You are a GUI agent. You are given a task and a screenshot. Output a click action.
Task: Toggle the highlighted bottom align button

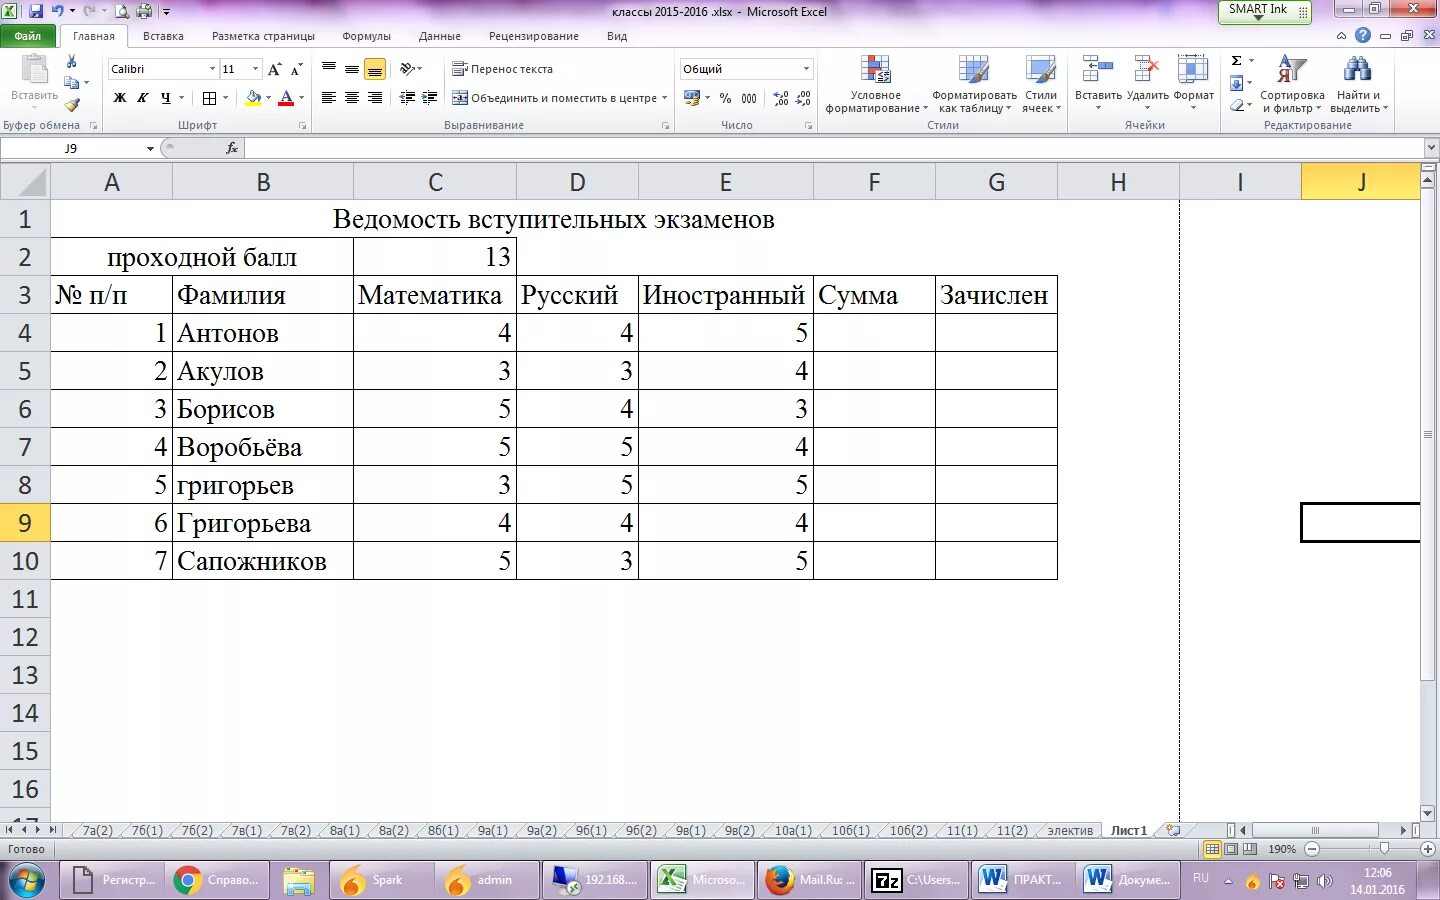tap(375, 68)
